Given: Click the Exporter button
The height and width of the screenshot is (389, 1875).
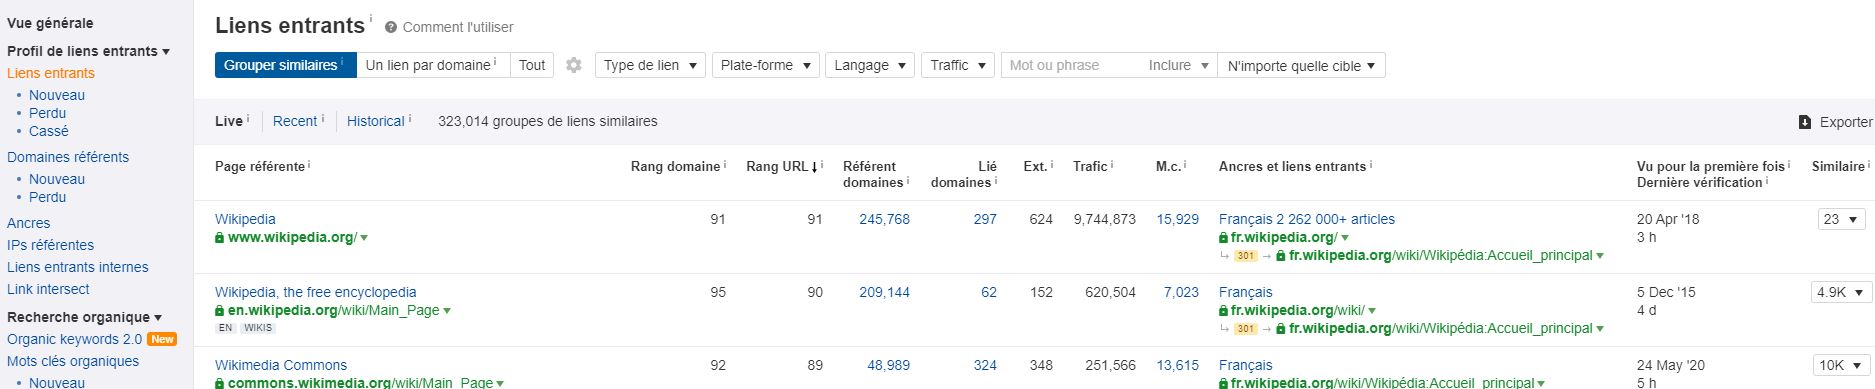Looking at the screenshot, I should pyautogui.click(x=1835, y=122).
